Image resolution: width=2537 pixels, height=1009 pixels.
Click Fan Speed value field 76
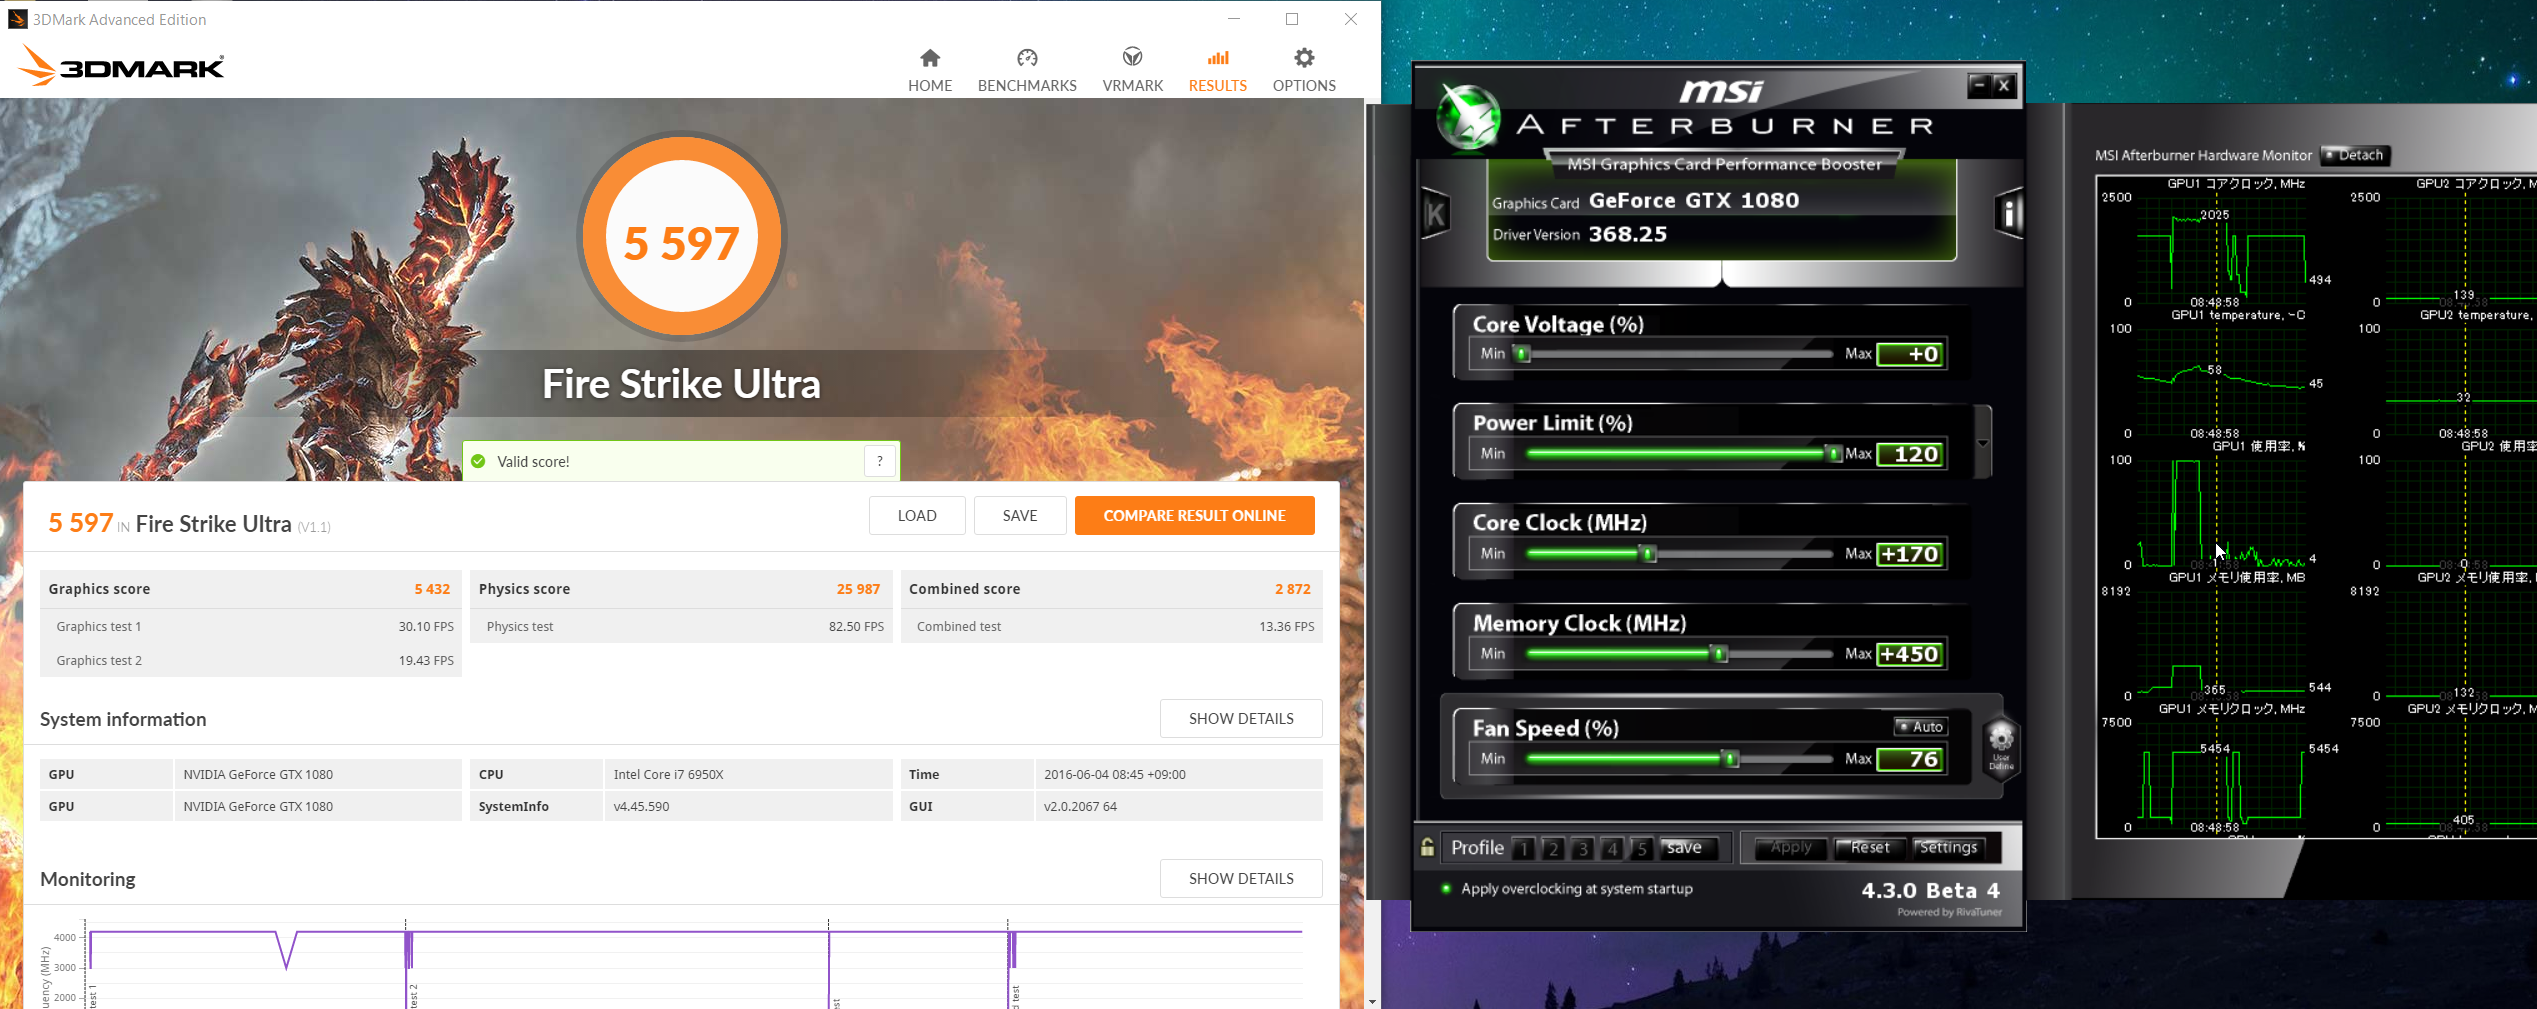coord(1910,759)
